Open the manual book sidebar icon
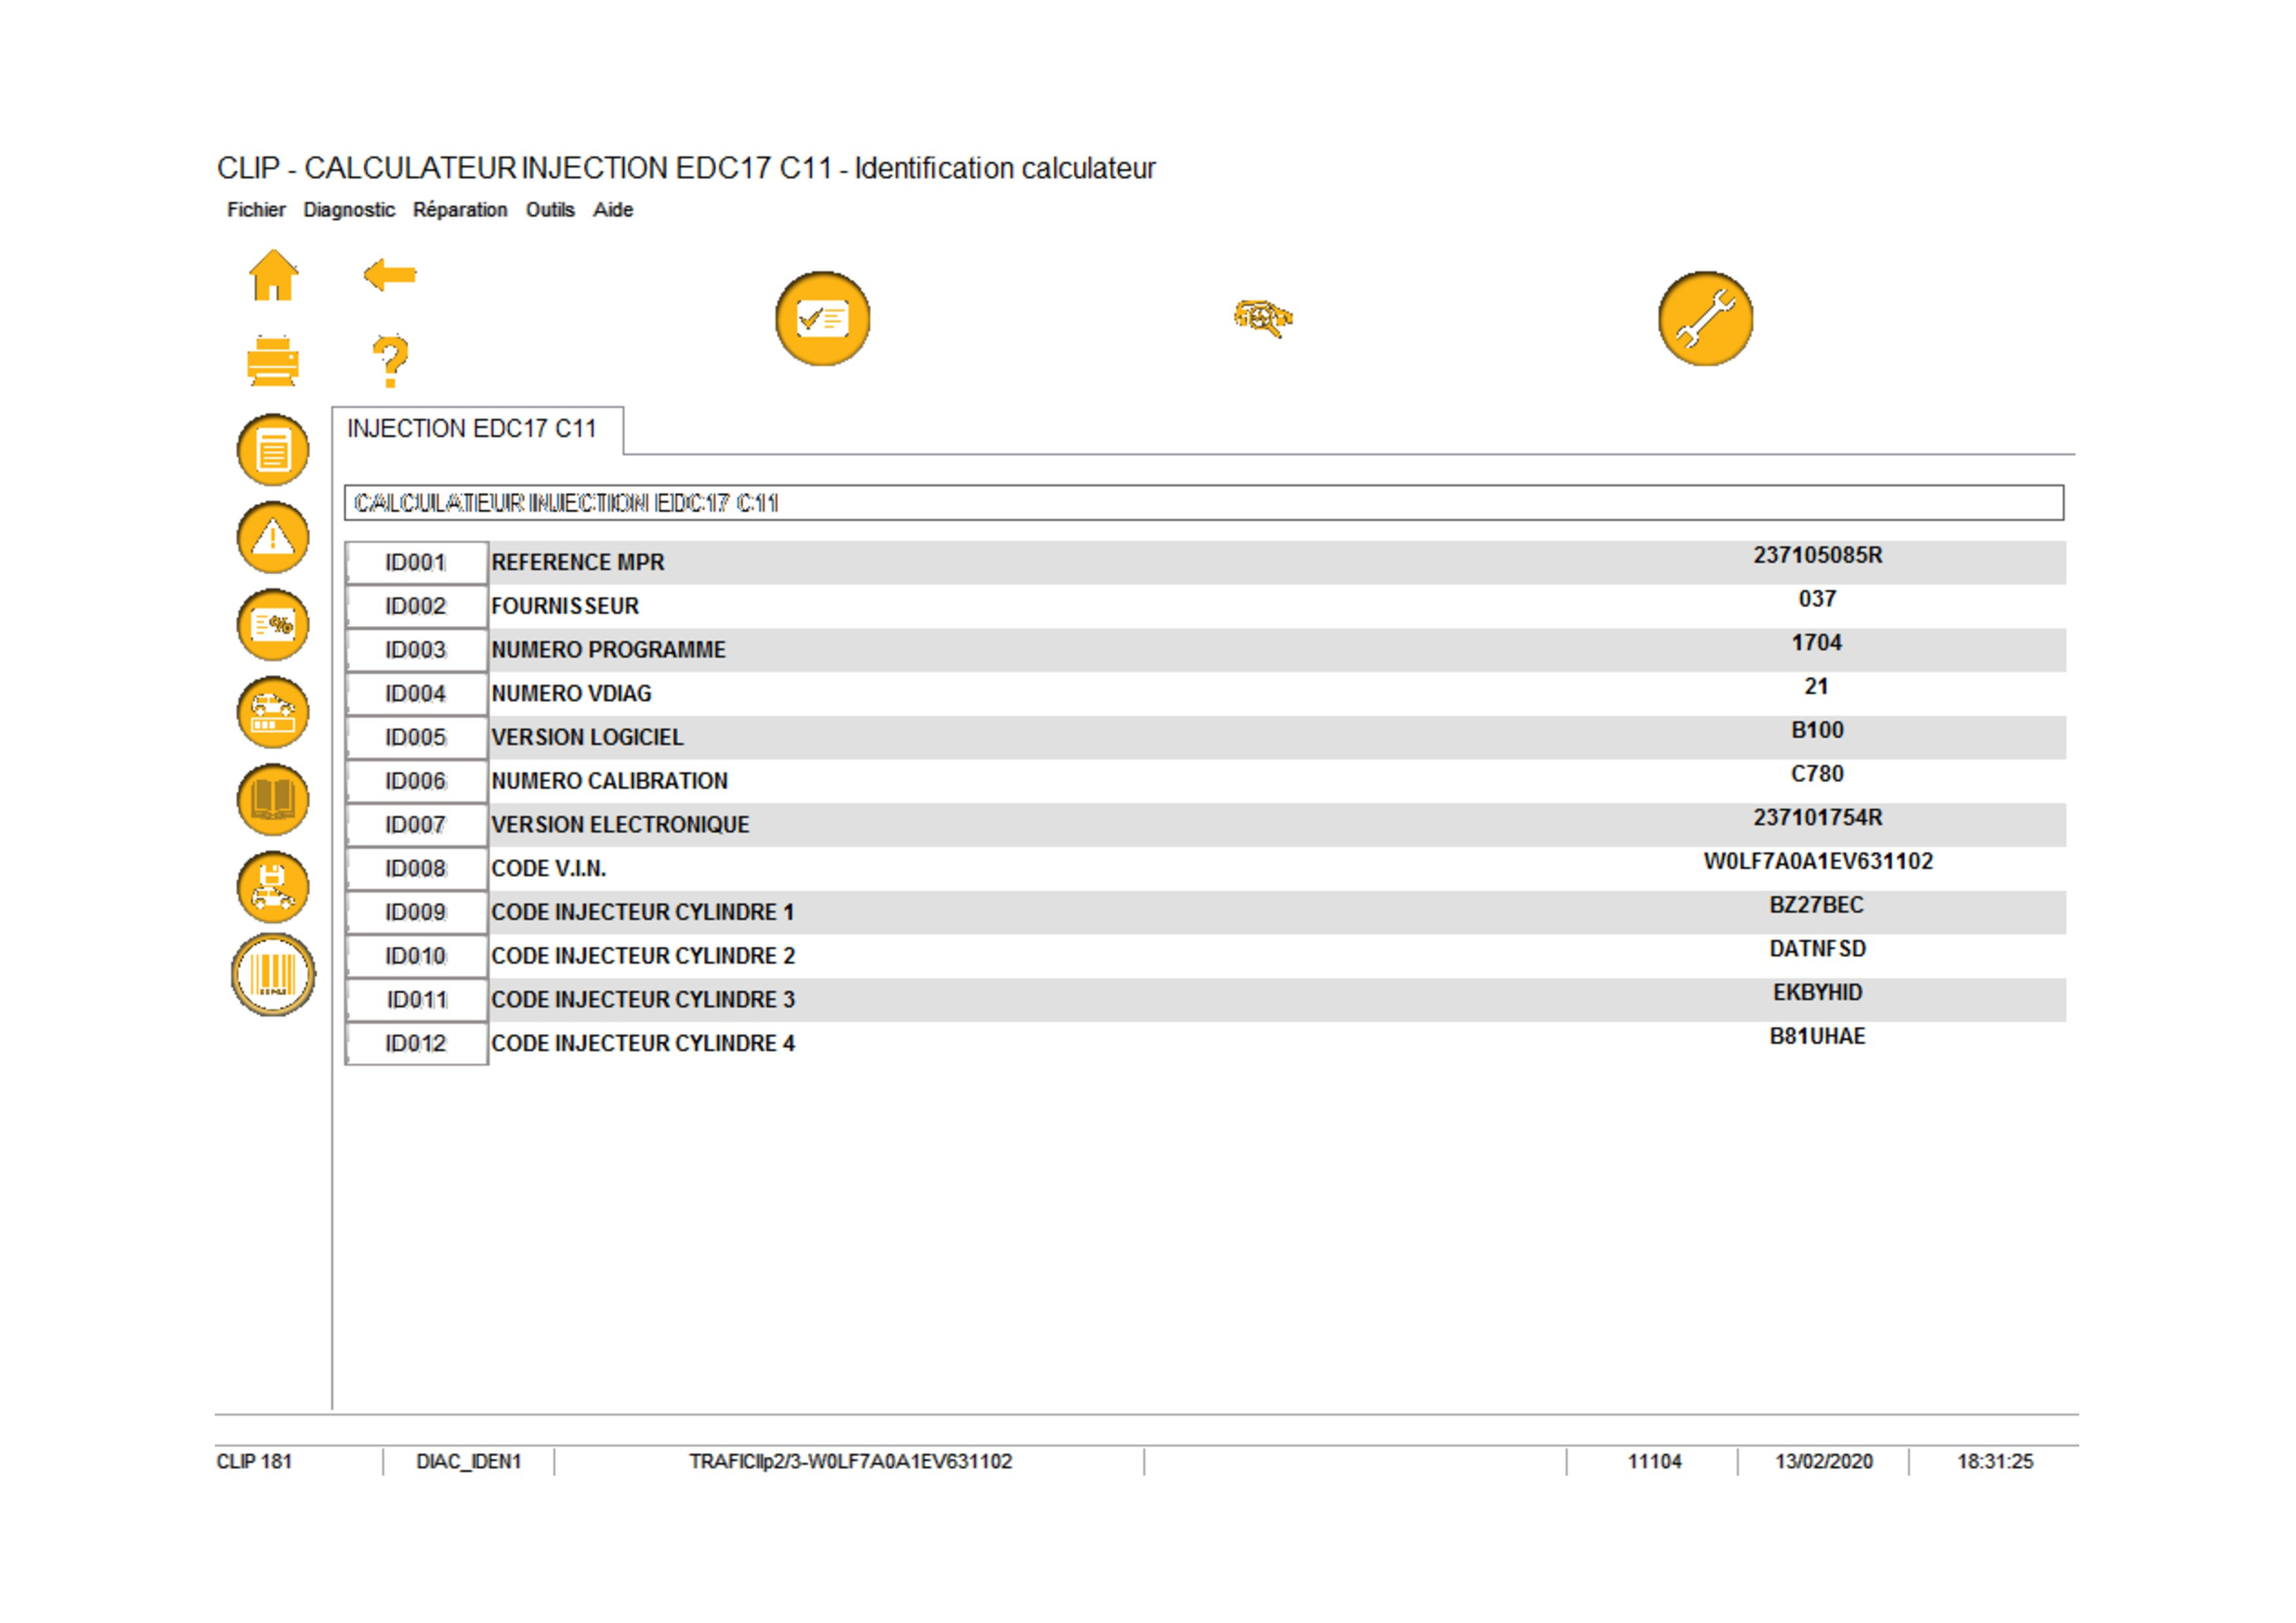 [273, 800]
